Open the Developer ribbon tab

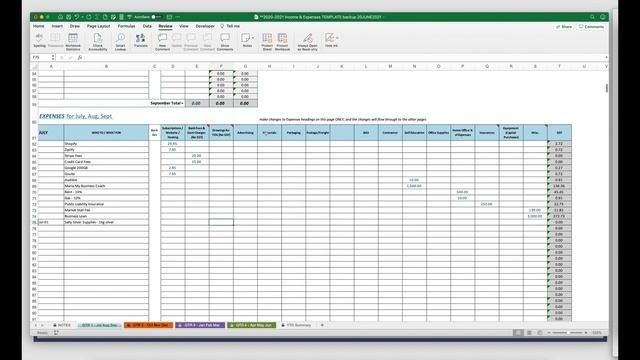point(205,26)
